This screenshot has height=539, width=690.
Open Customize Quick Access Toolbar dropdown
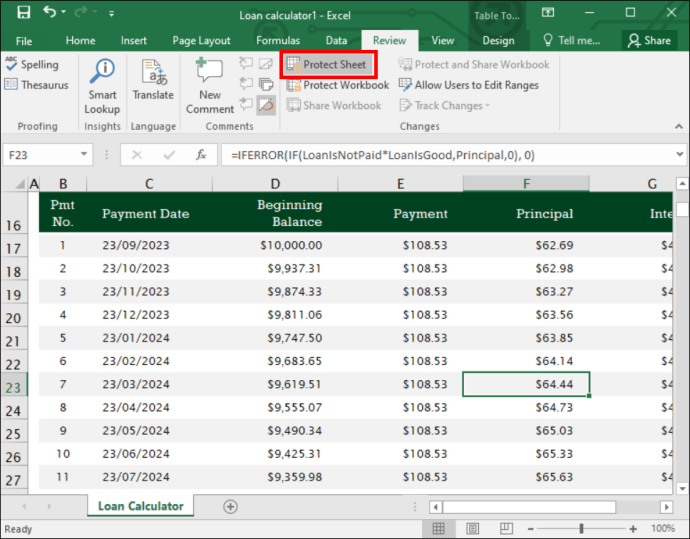[x=111, y=14]
